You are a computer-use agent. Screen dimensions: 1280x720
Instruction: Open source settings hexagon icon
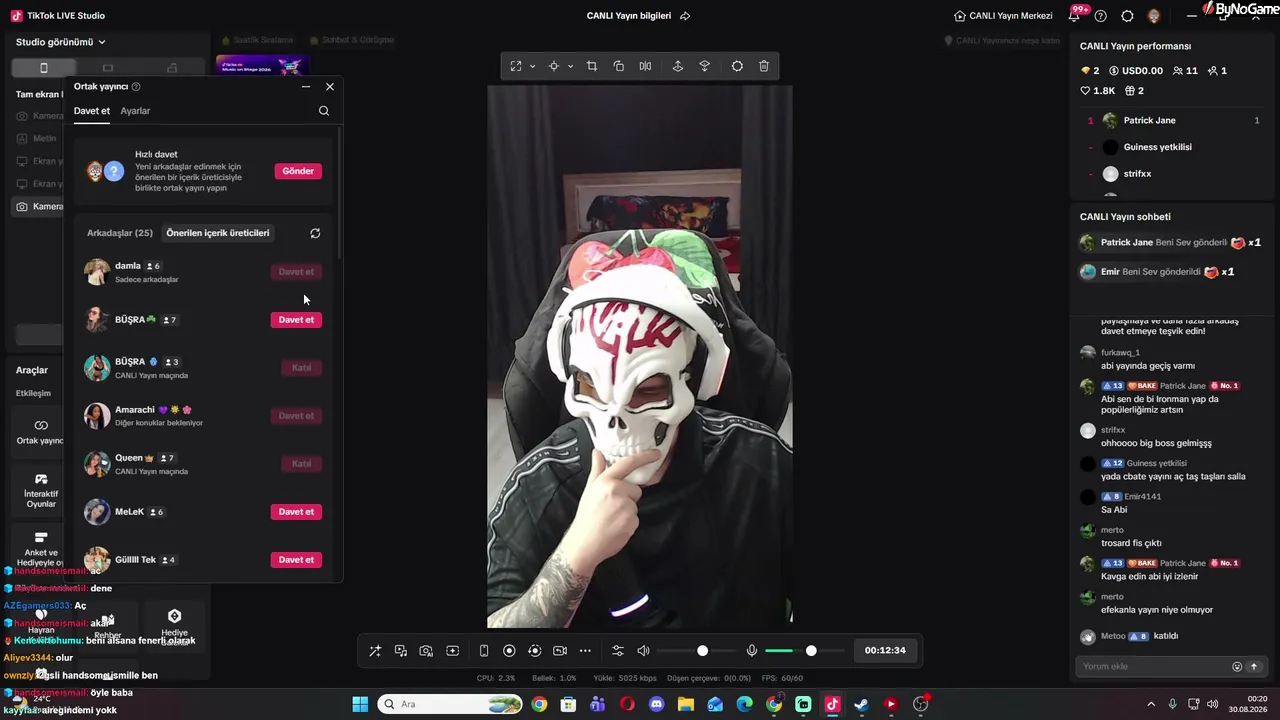(737, 66)
